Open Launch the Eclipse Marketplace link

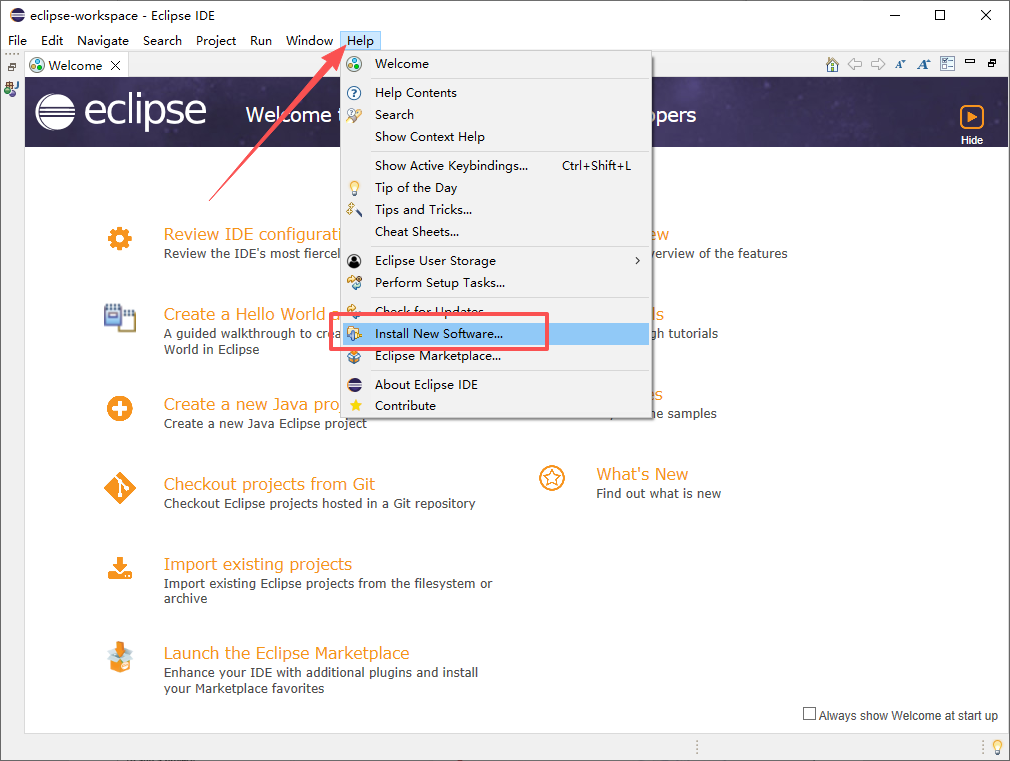[x=287, y=653]
